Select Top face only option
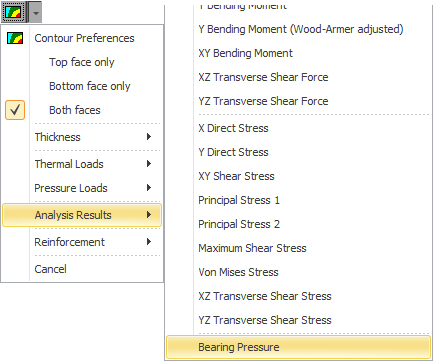The height and width of the screenshot is (361, 433). pos(82,62)
